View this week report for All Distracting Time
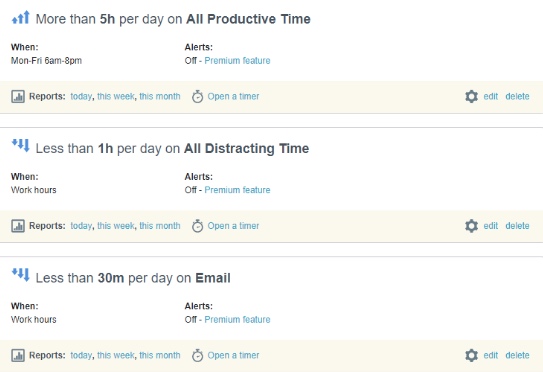 click(116, 226)
